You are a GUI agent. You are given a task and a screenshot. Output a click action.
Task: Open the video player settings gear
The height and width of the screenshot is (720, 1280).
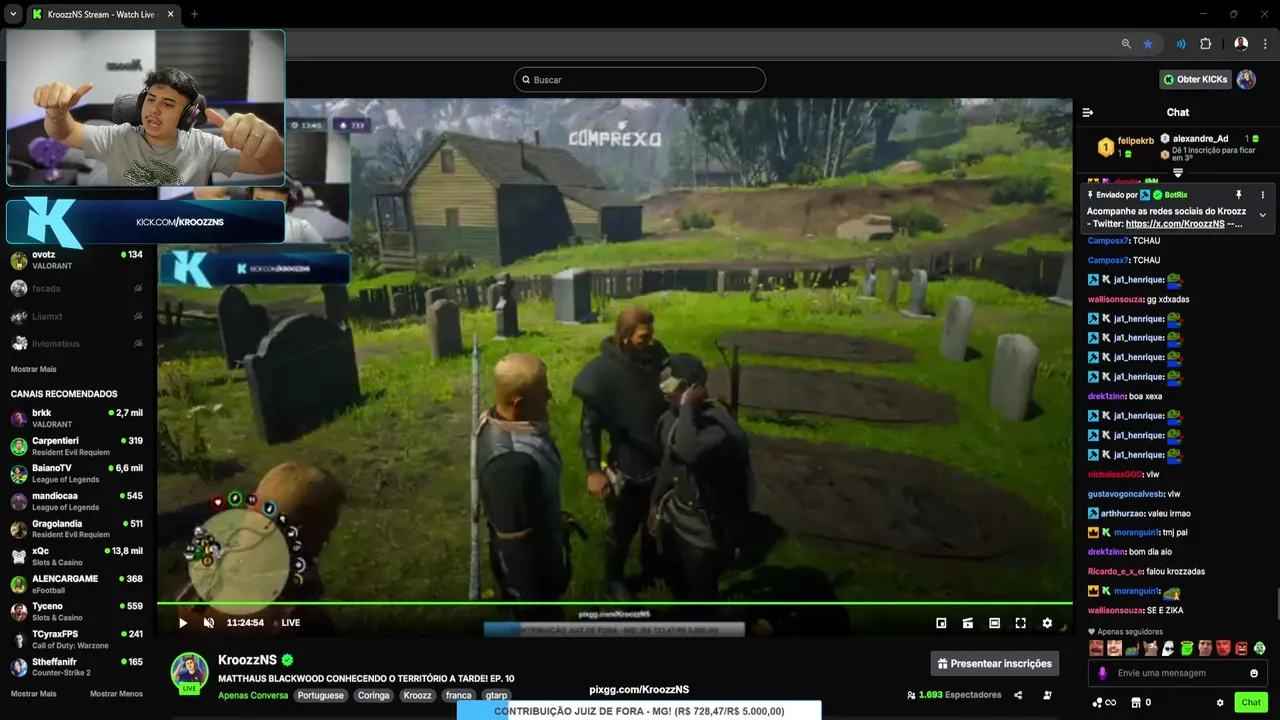[1047, 623]
